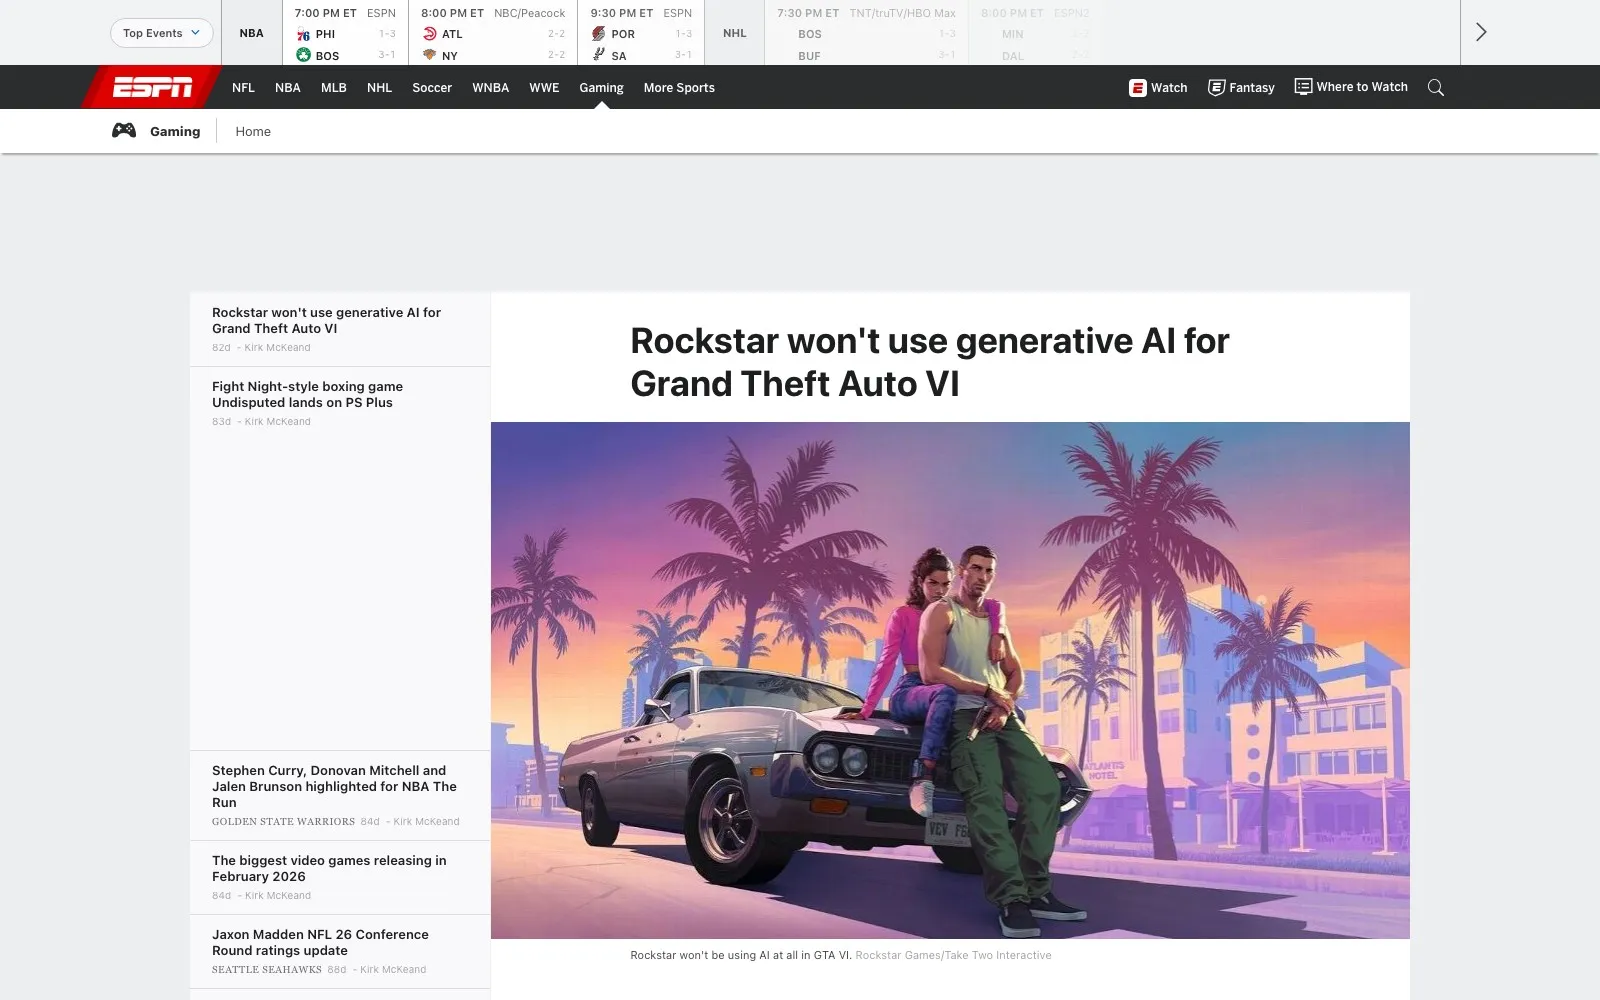Open the WWE menu

click(x=544, y=88)
